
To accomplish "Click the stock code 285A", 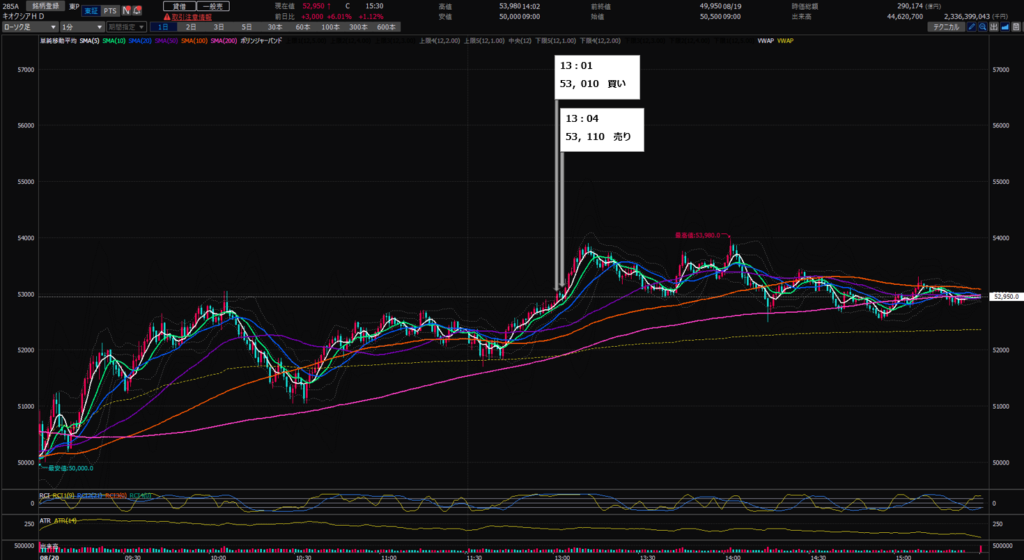I will (10, 6).
